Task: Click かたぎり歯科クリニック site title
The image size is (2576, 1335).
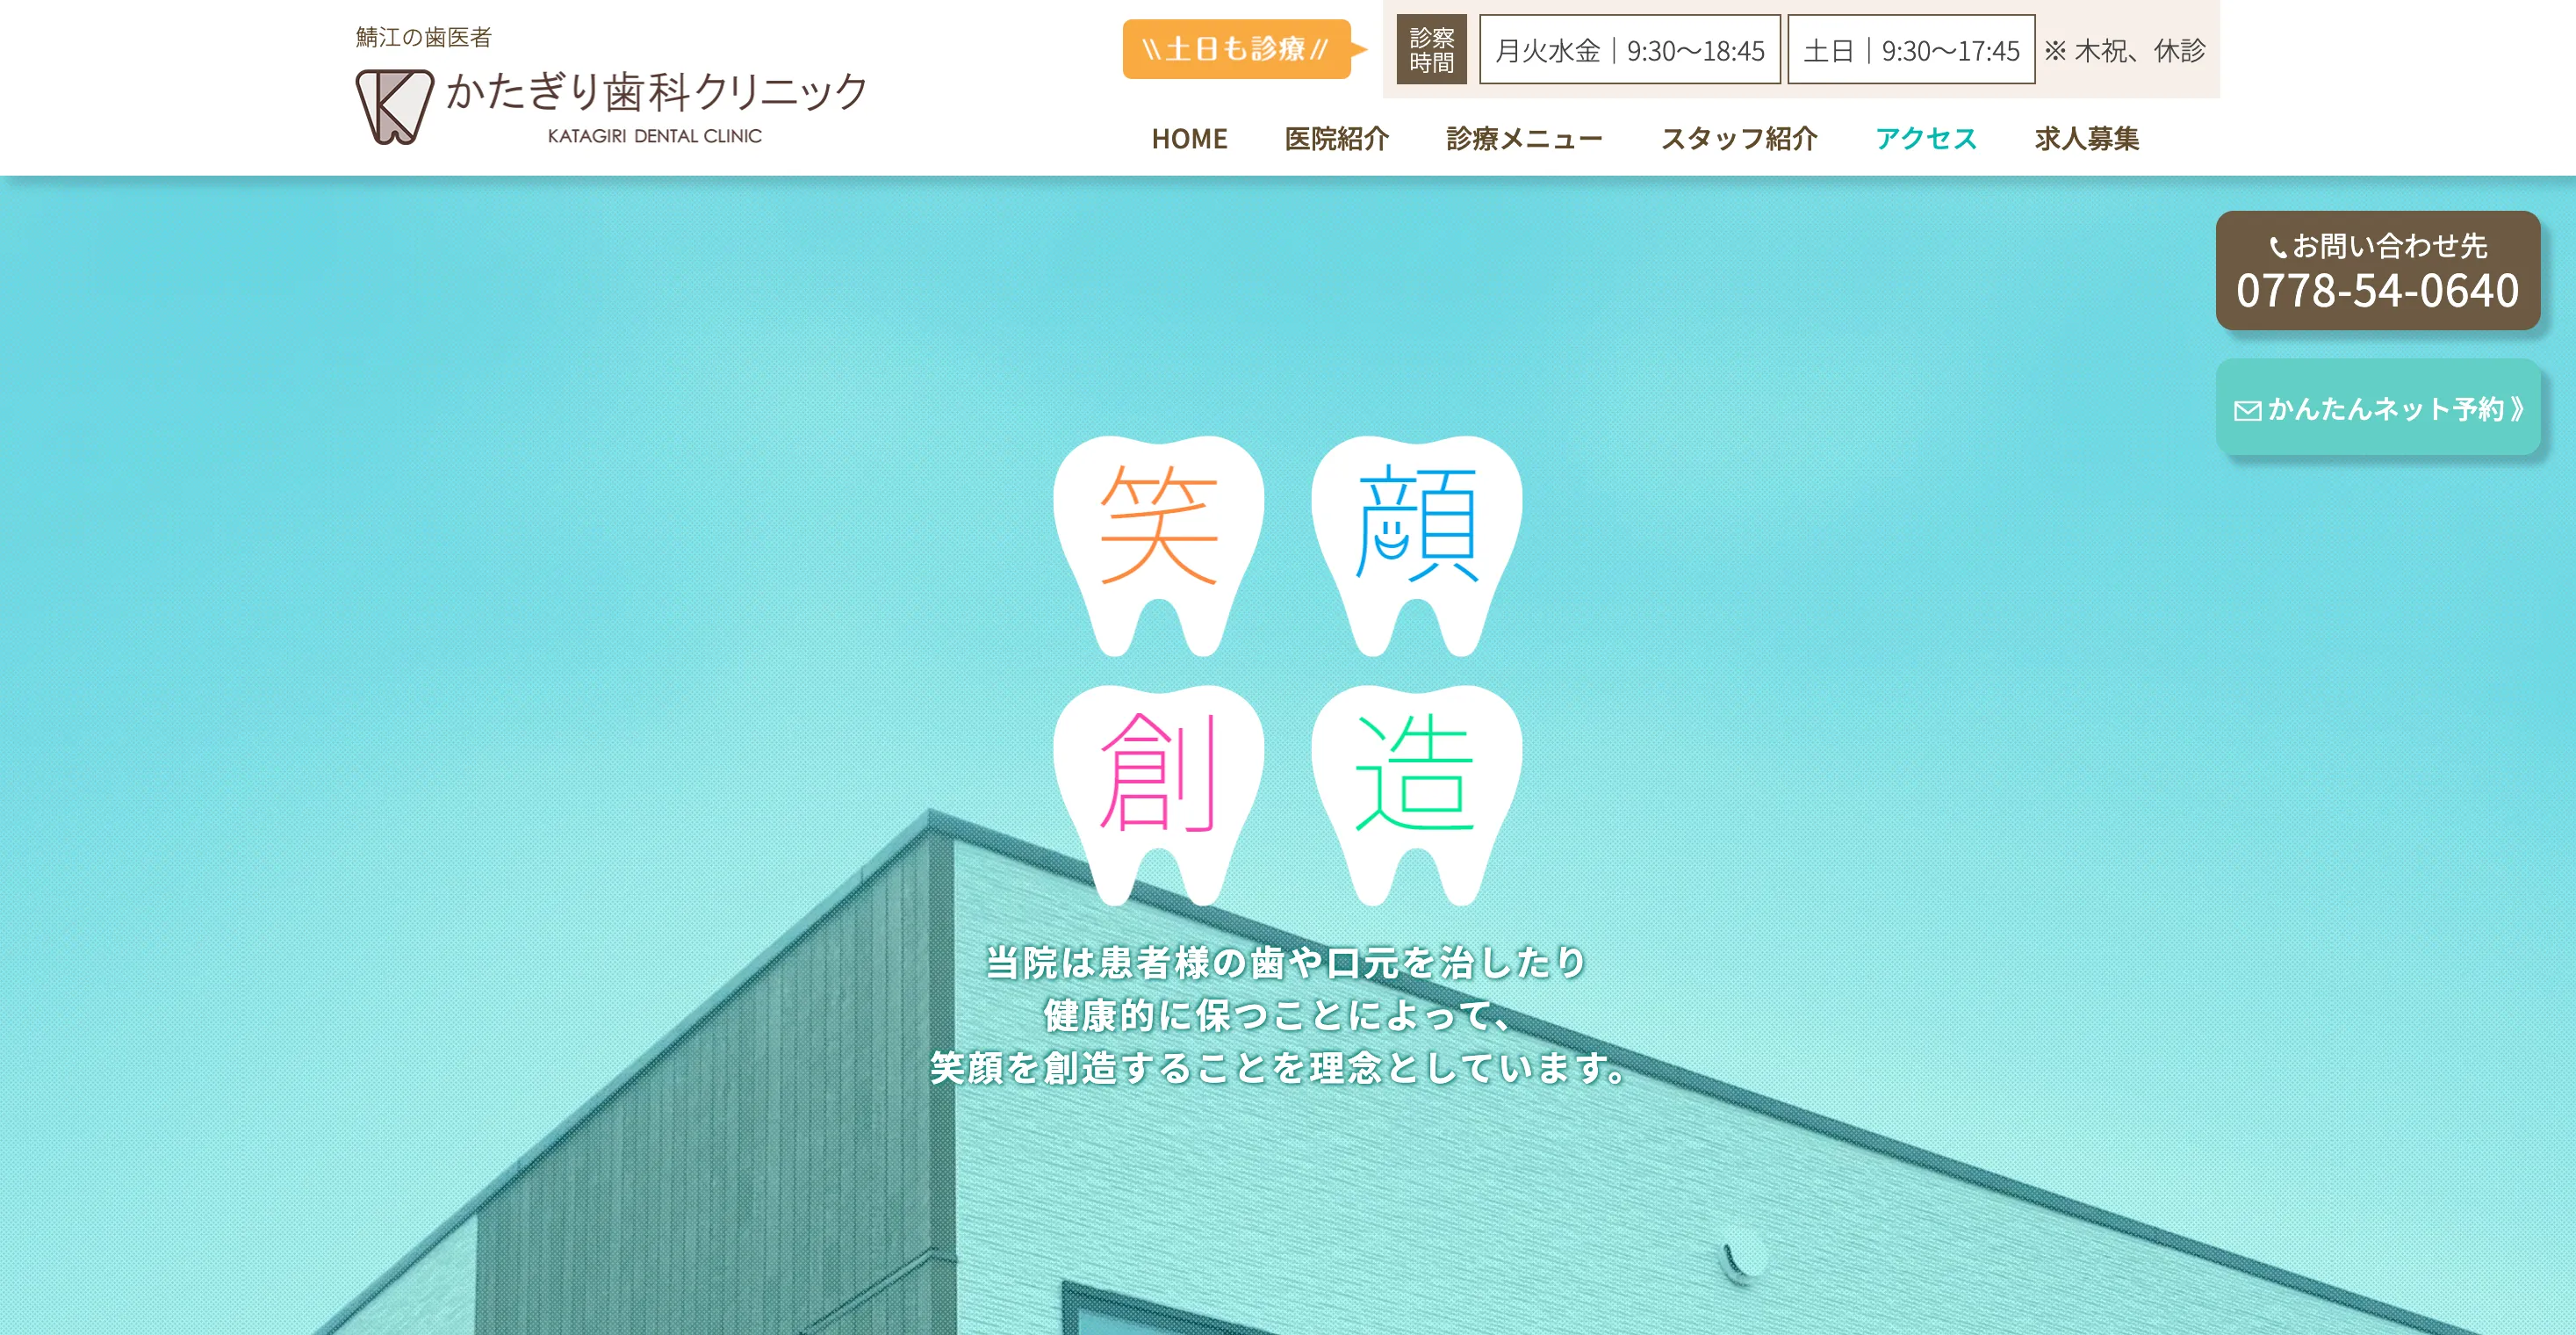Action: point(656,92)
